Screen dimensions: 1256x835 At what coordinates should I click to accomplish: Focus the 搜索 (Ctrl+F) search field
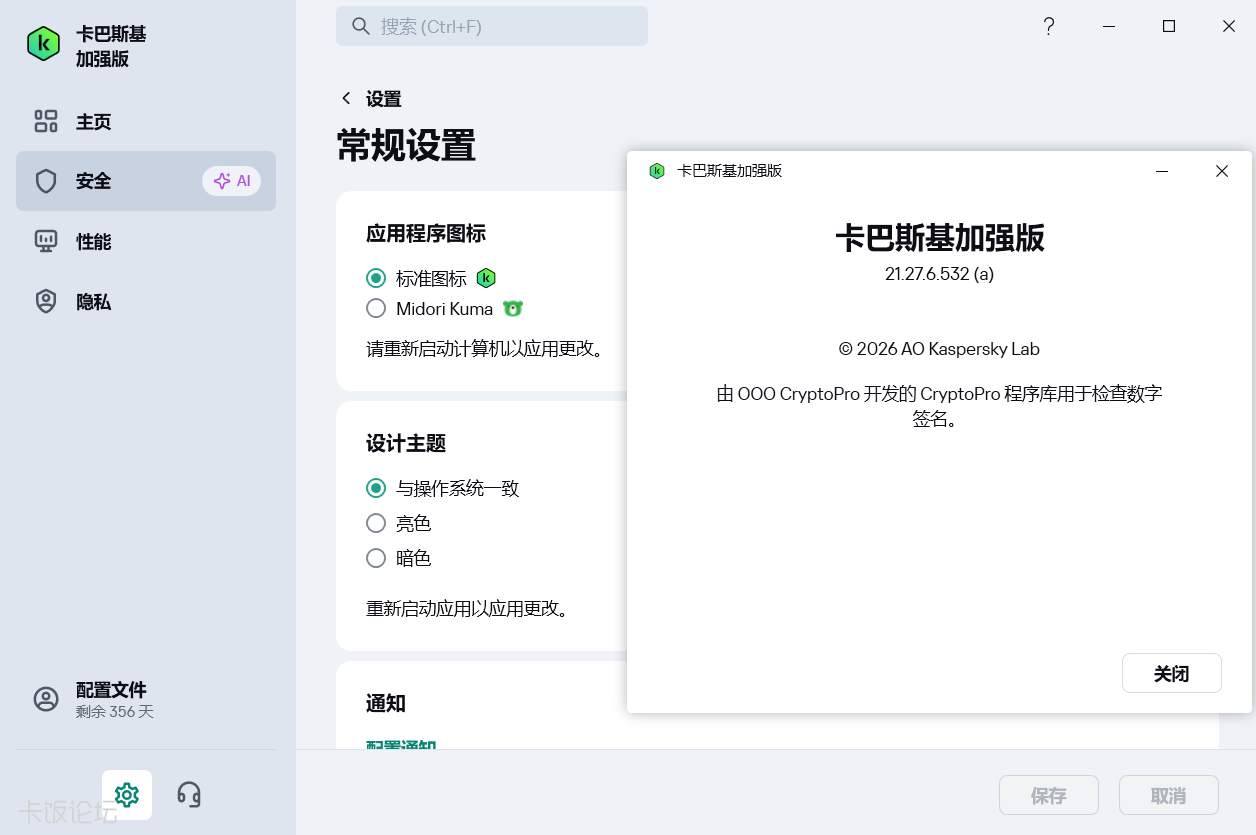[492, 26]
